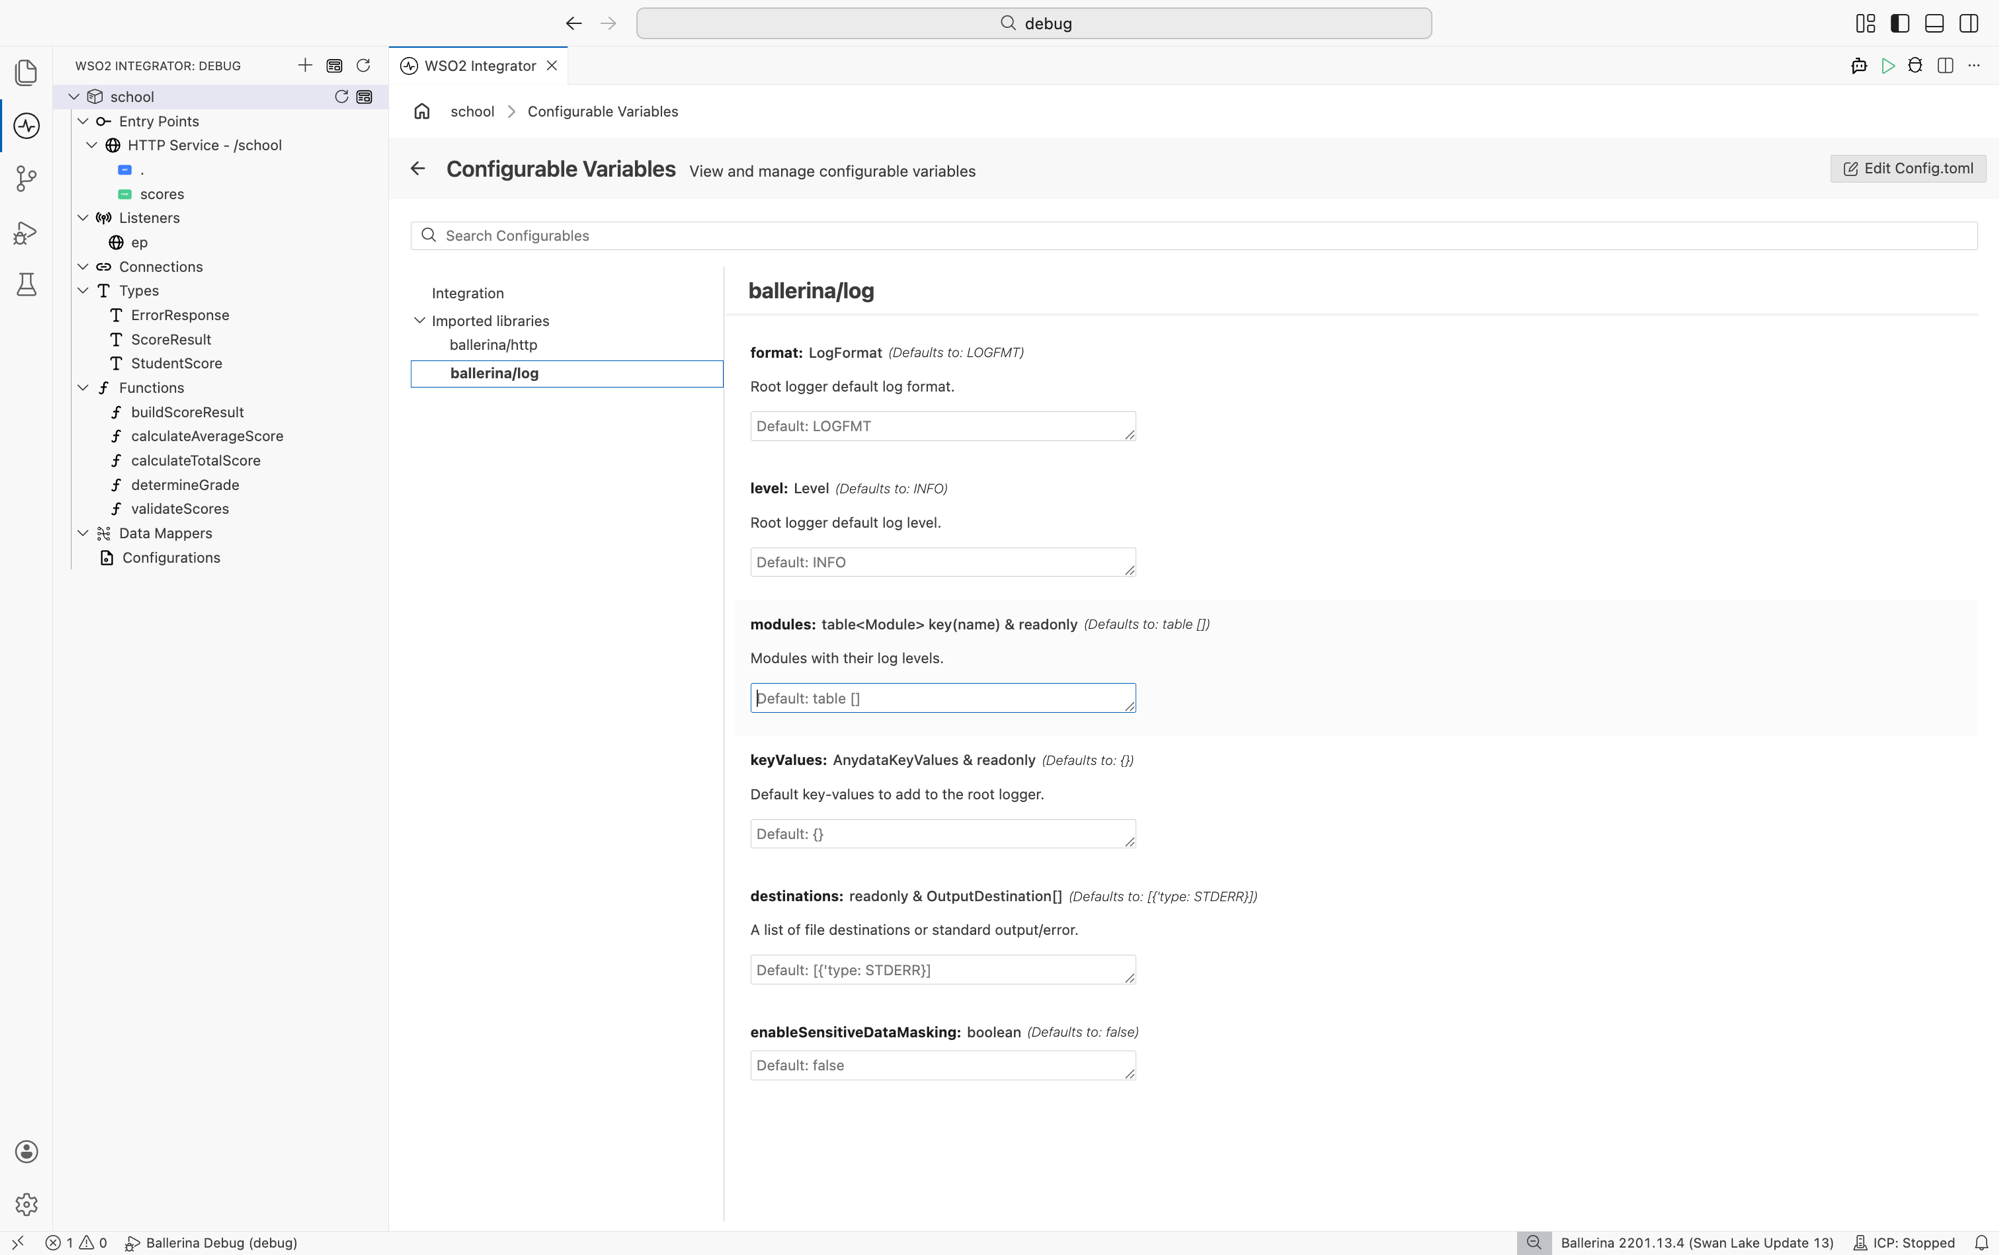
Task: Click the home icon in breadcrumb
Action: 422,111
